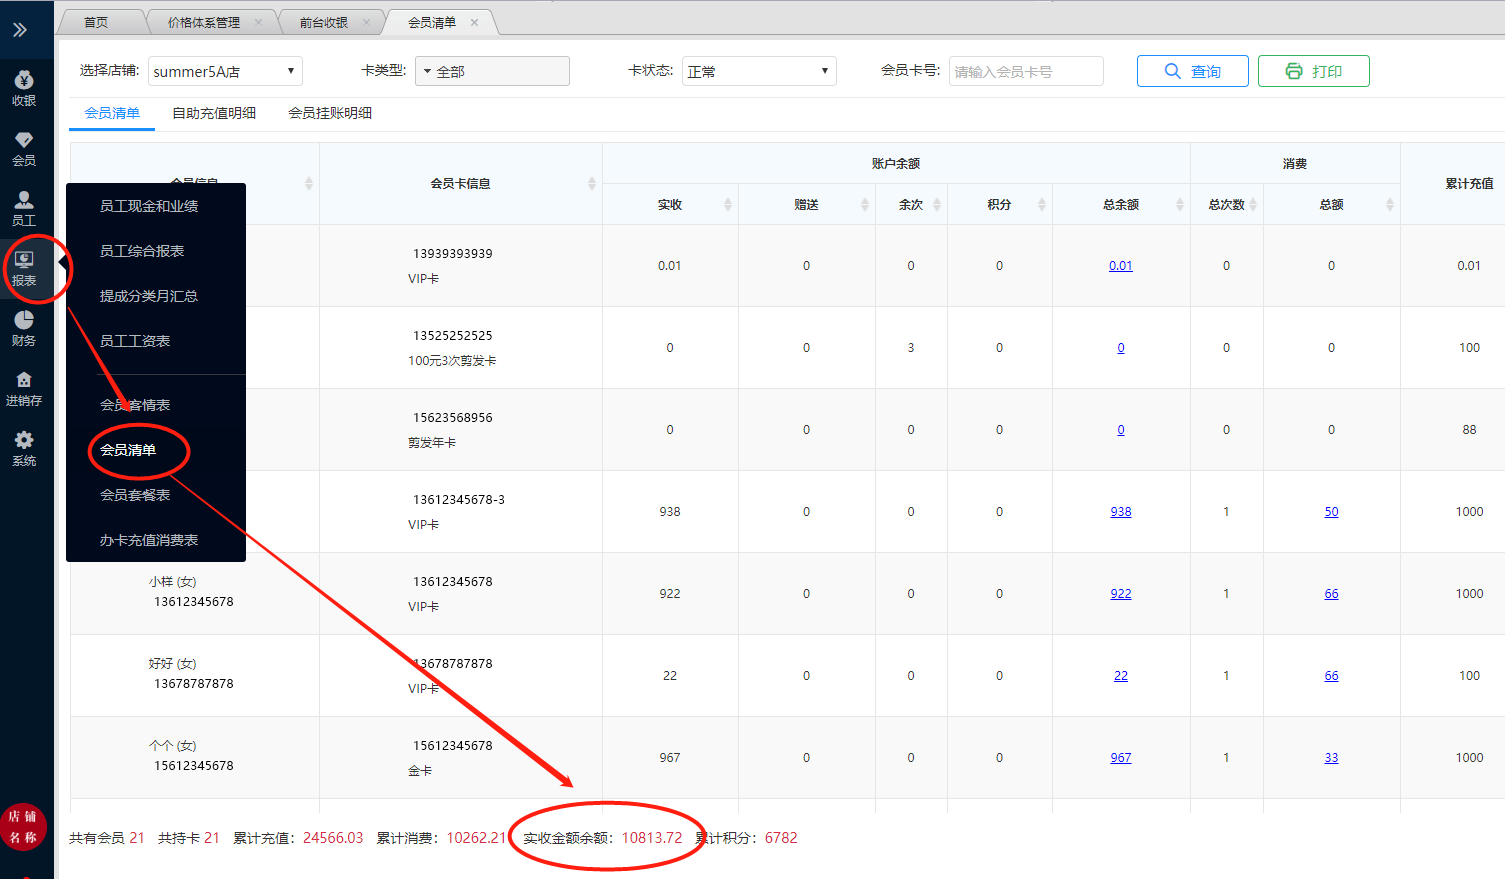
Task: Click member name 小样 (女)
Action: tap(173, 582)
